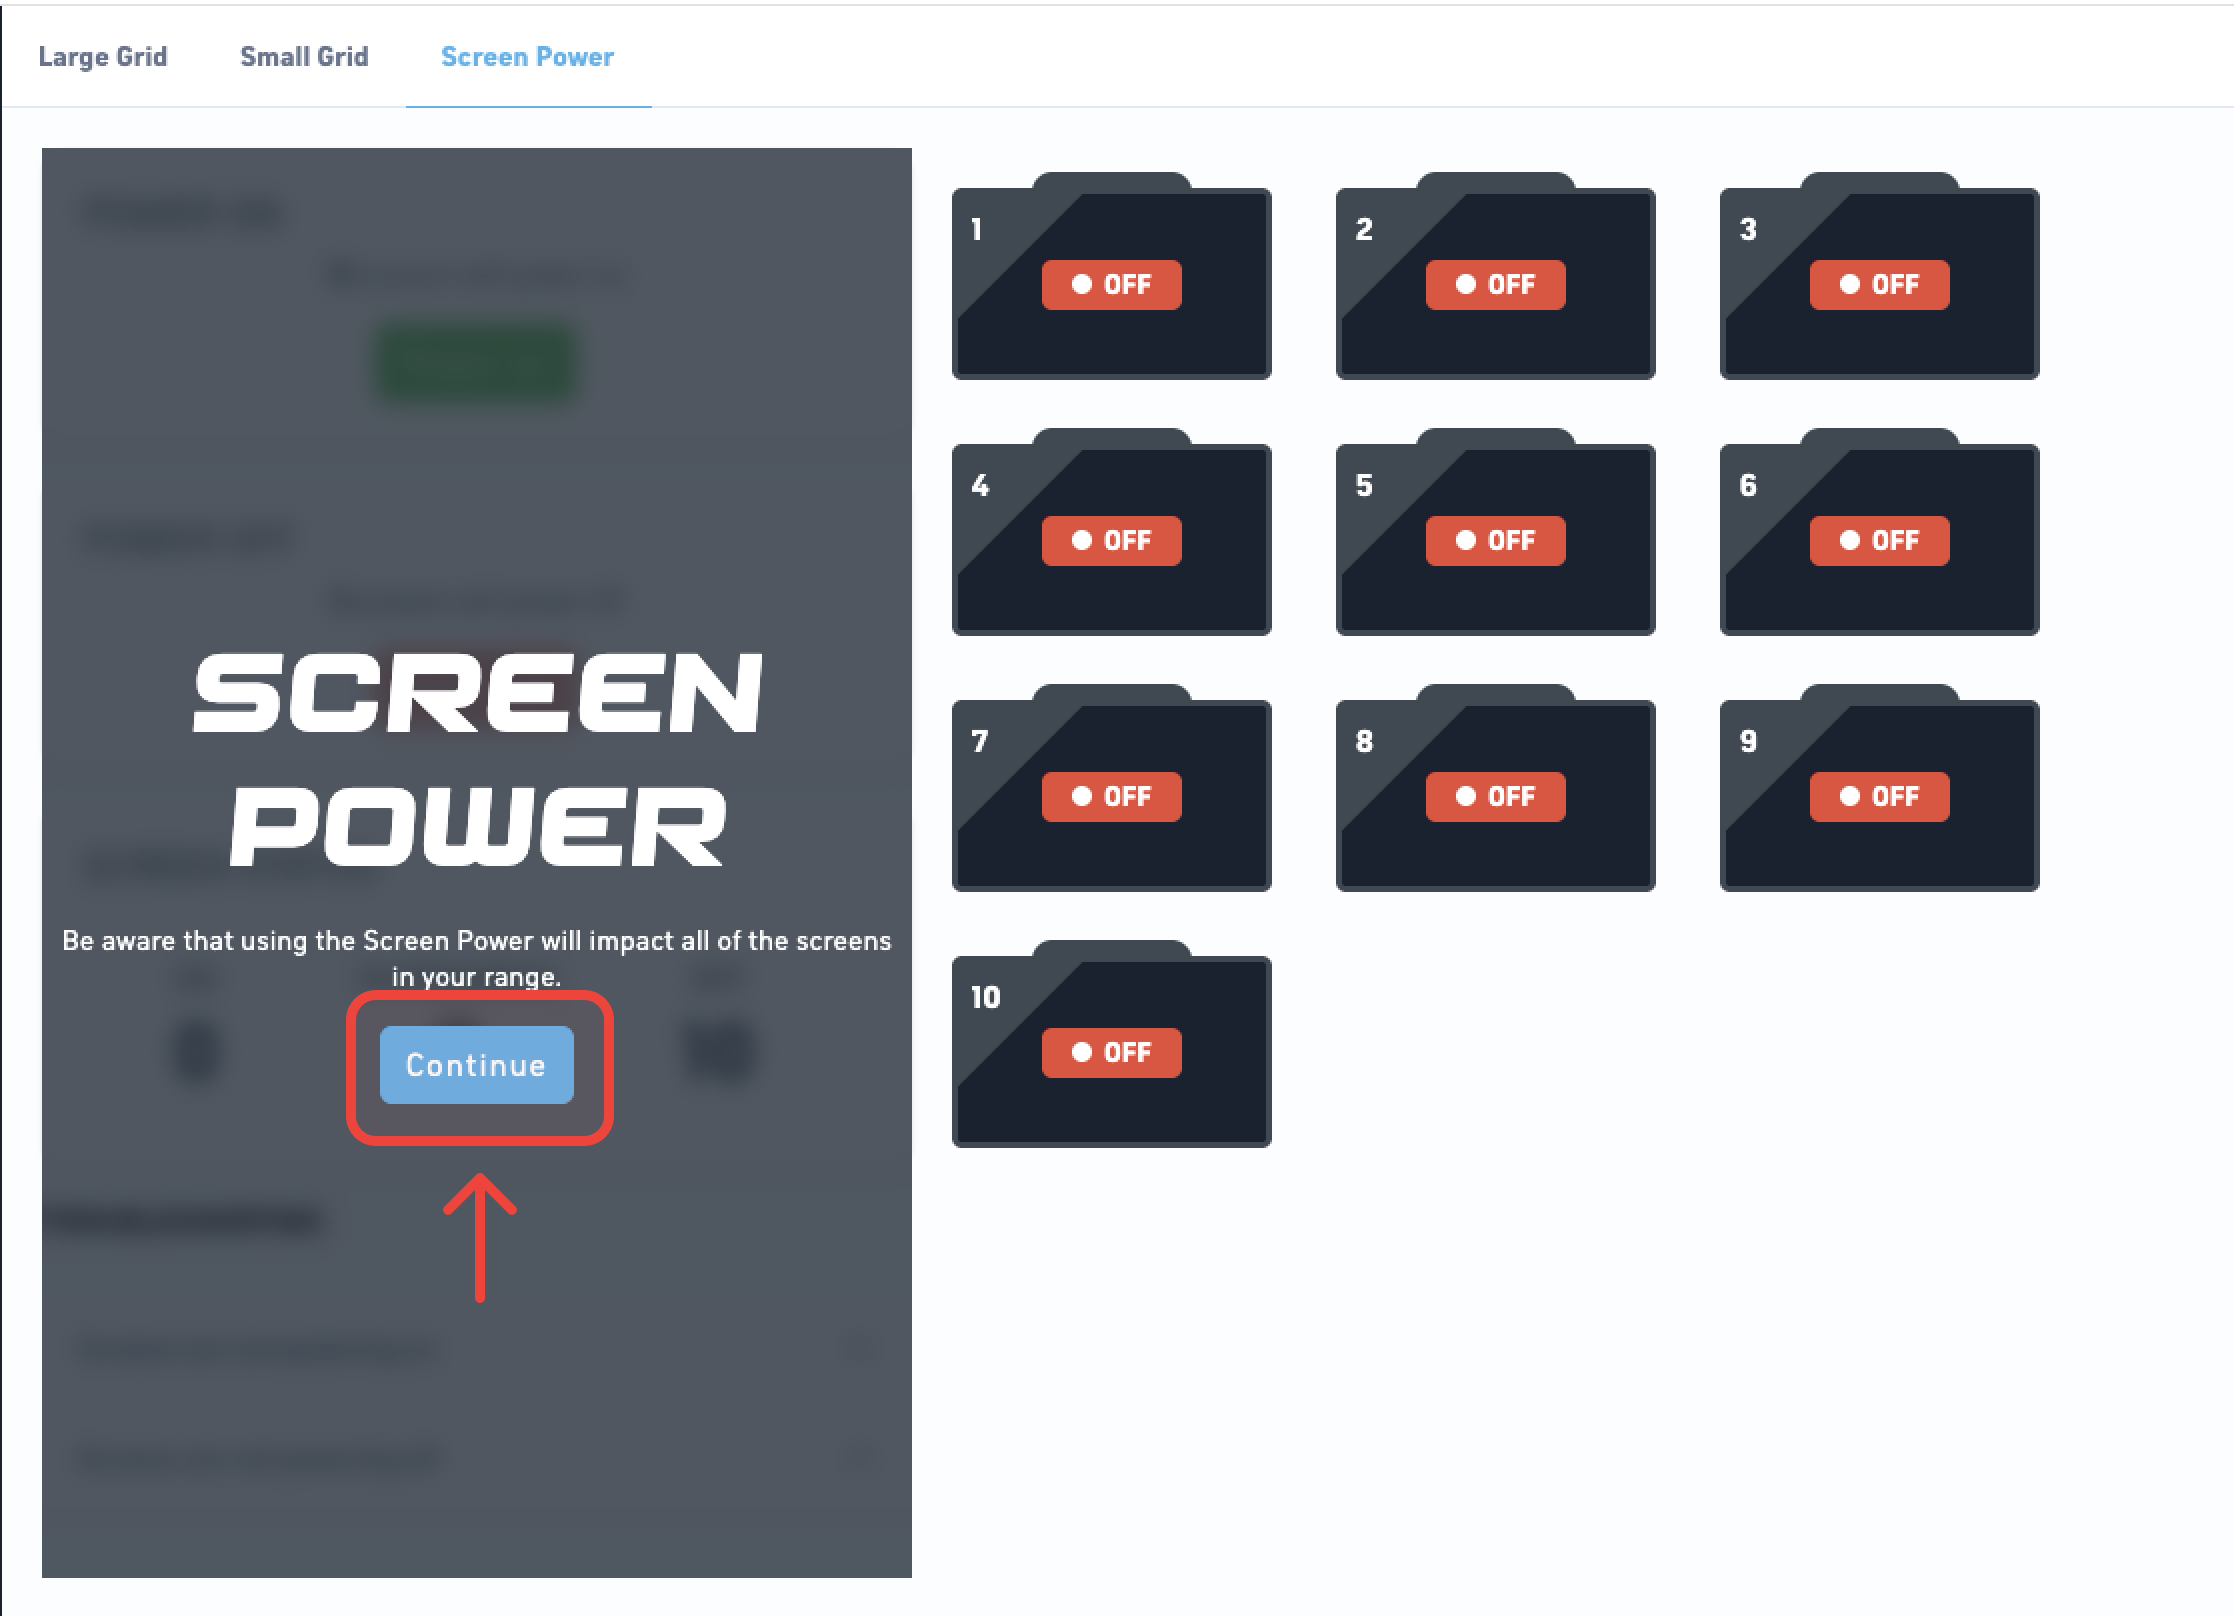Viewport: 2234px width, 1616px height.
Task: Toggle screen 2 OFF badge
Action: coord(1495,285)
